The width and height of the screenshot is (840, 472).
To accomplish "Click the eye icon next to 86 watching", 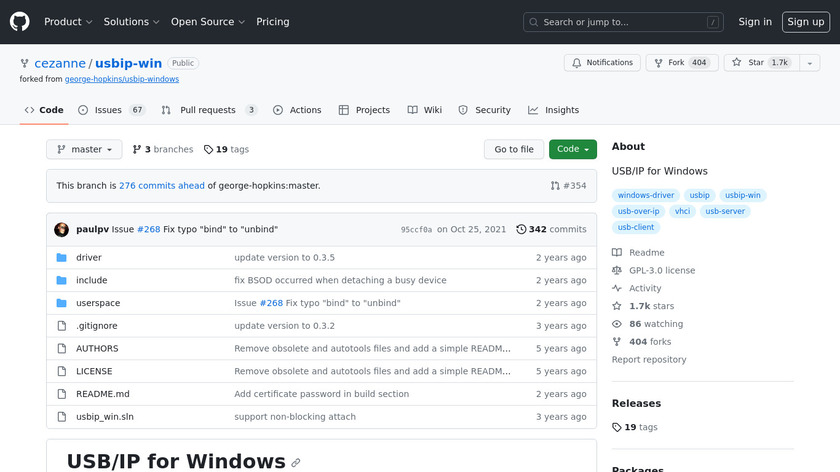I will tap(617, 324).
